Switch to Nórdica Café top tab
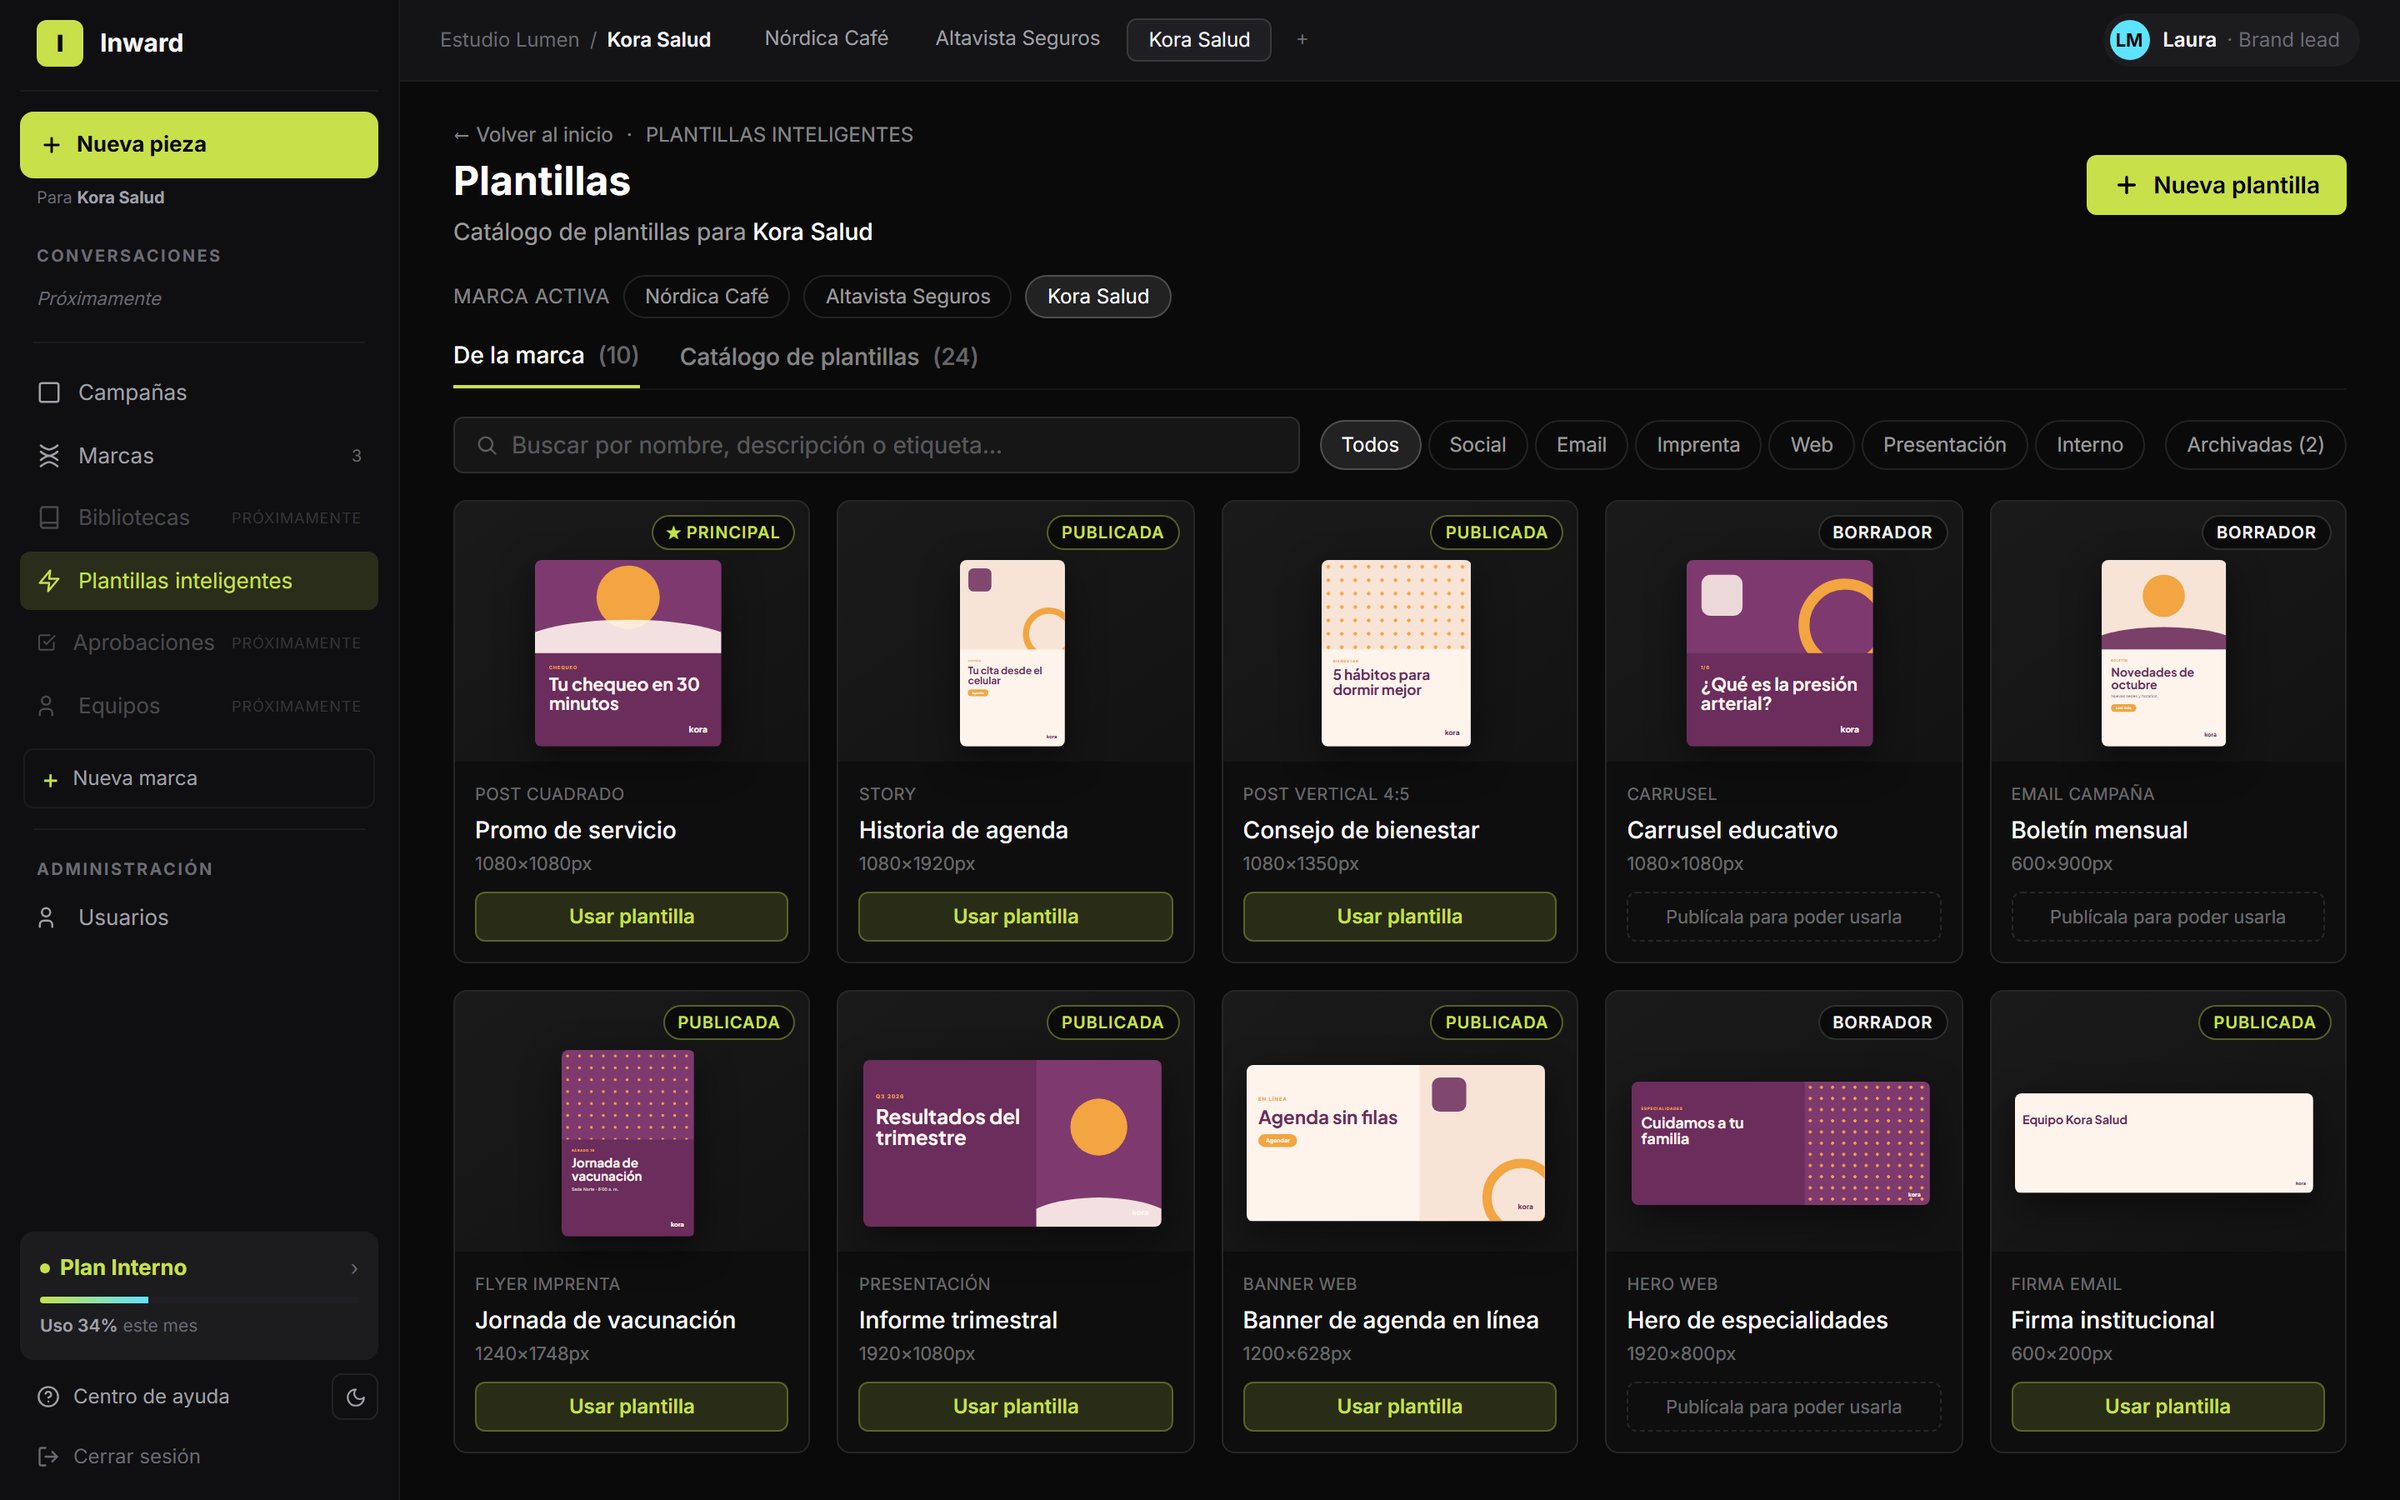Screen dimensions: 2400x1500 pyautogui.click(x=826, y=39)
